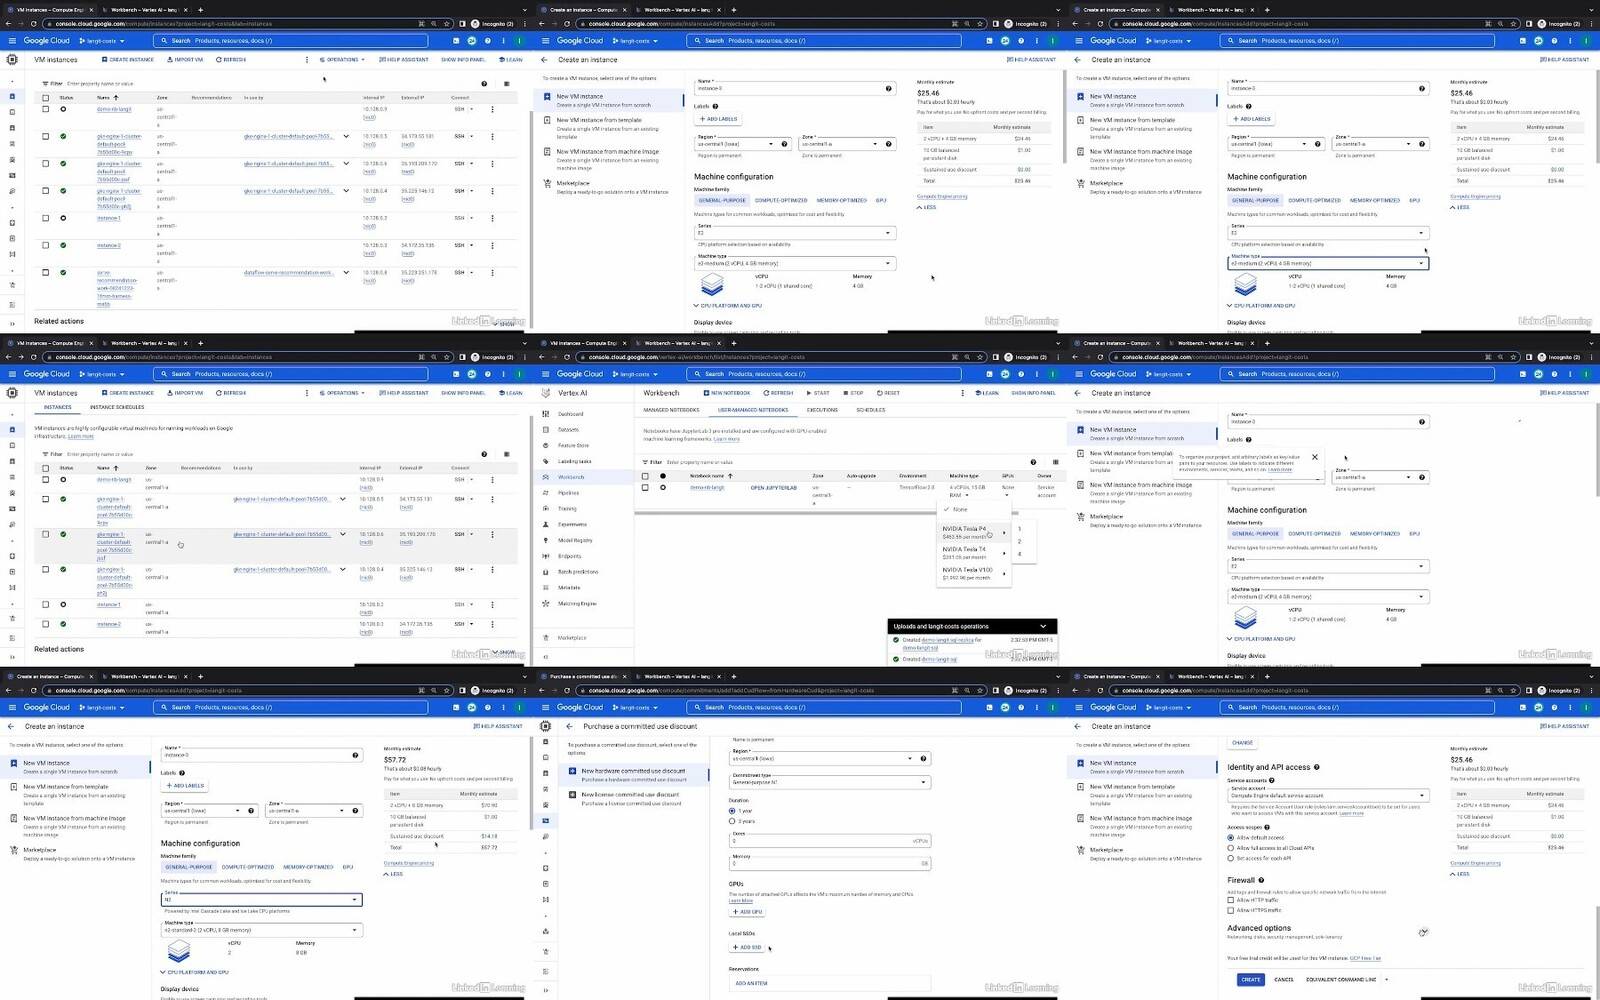
Task: Open n1-standard-2 machine type dropdown
Action: 261,930
